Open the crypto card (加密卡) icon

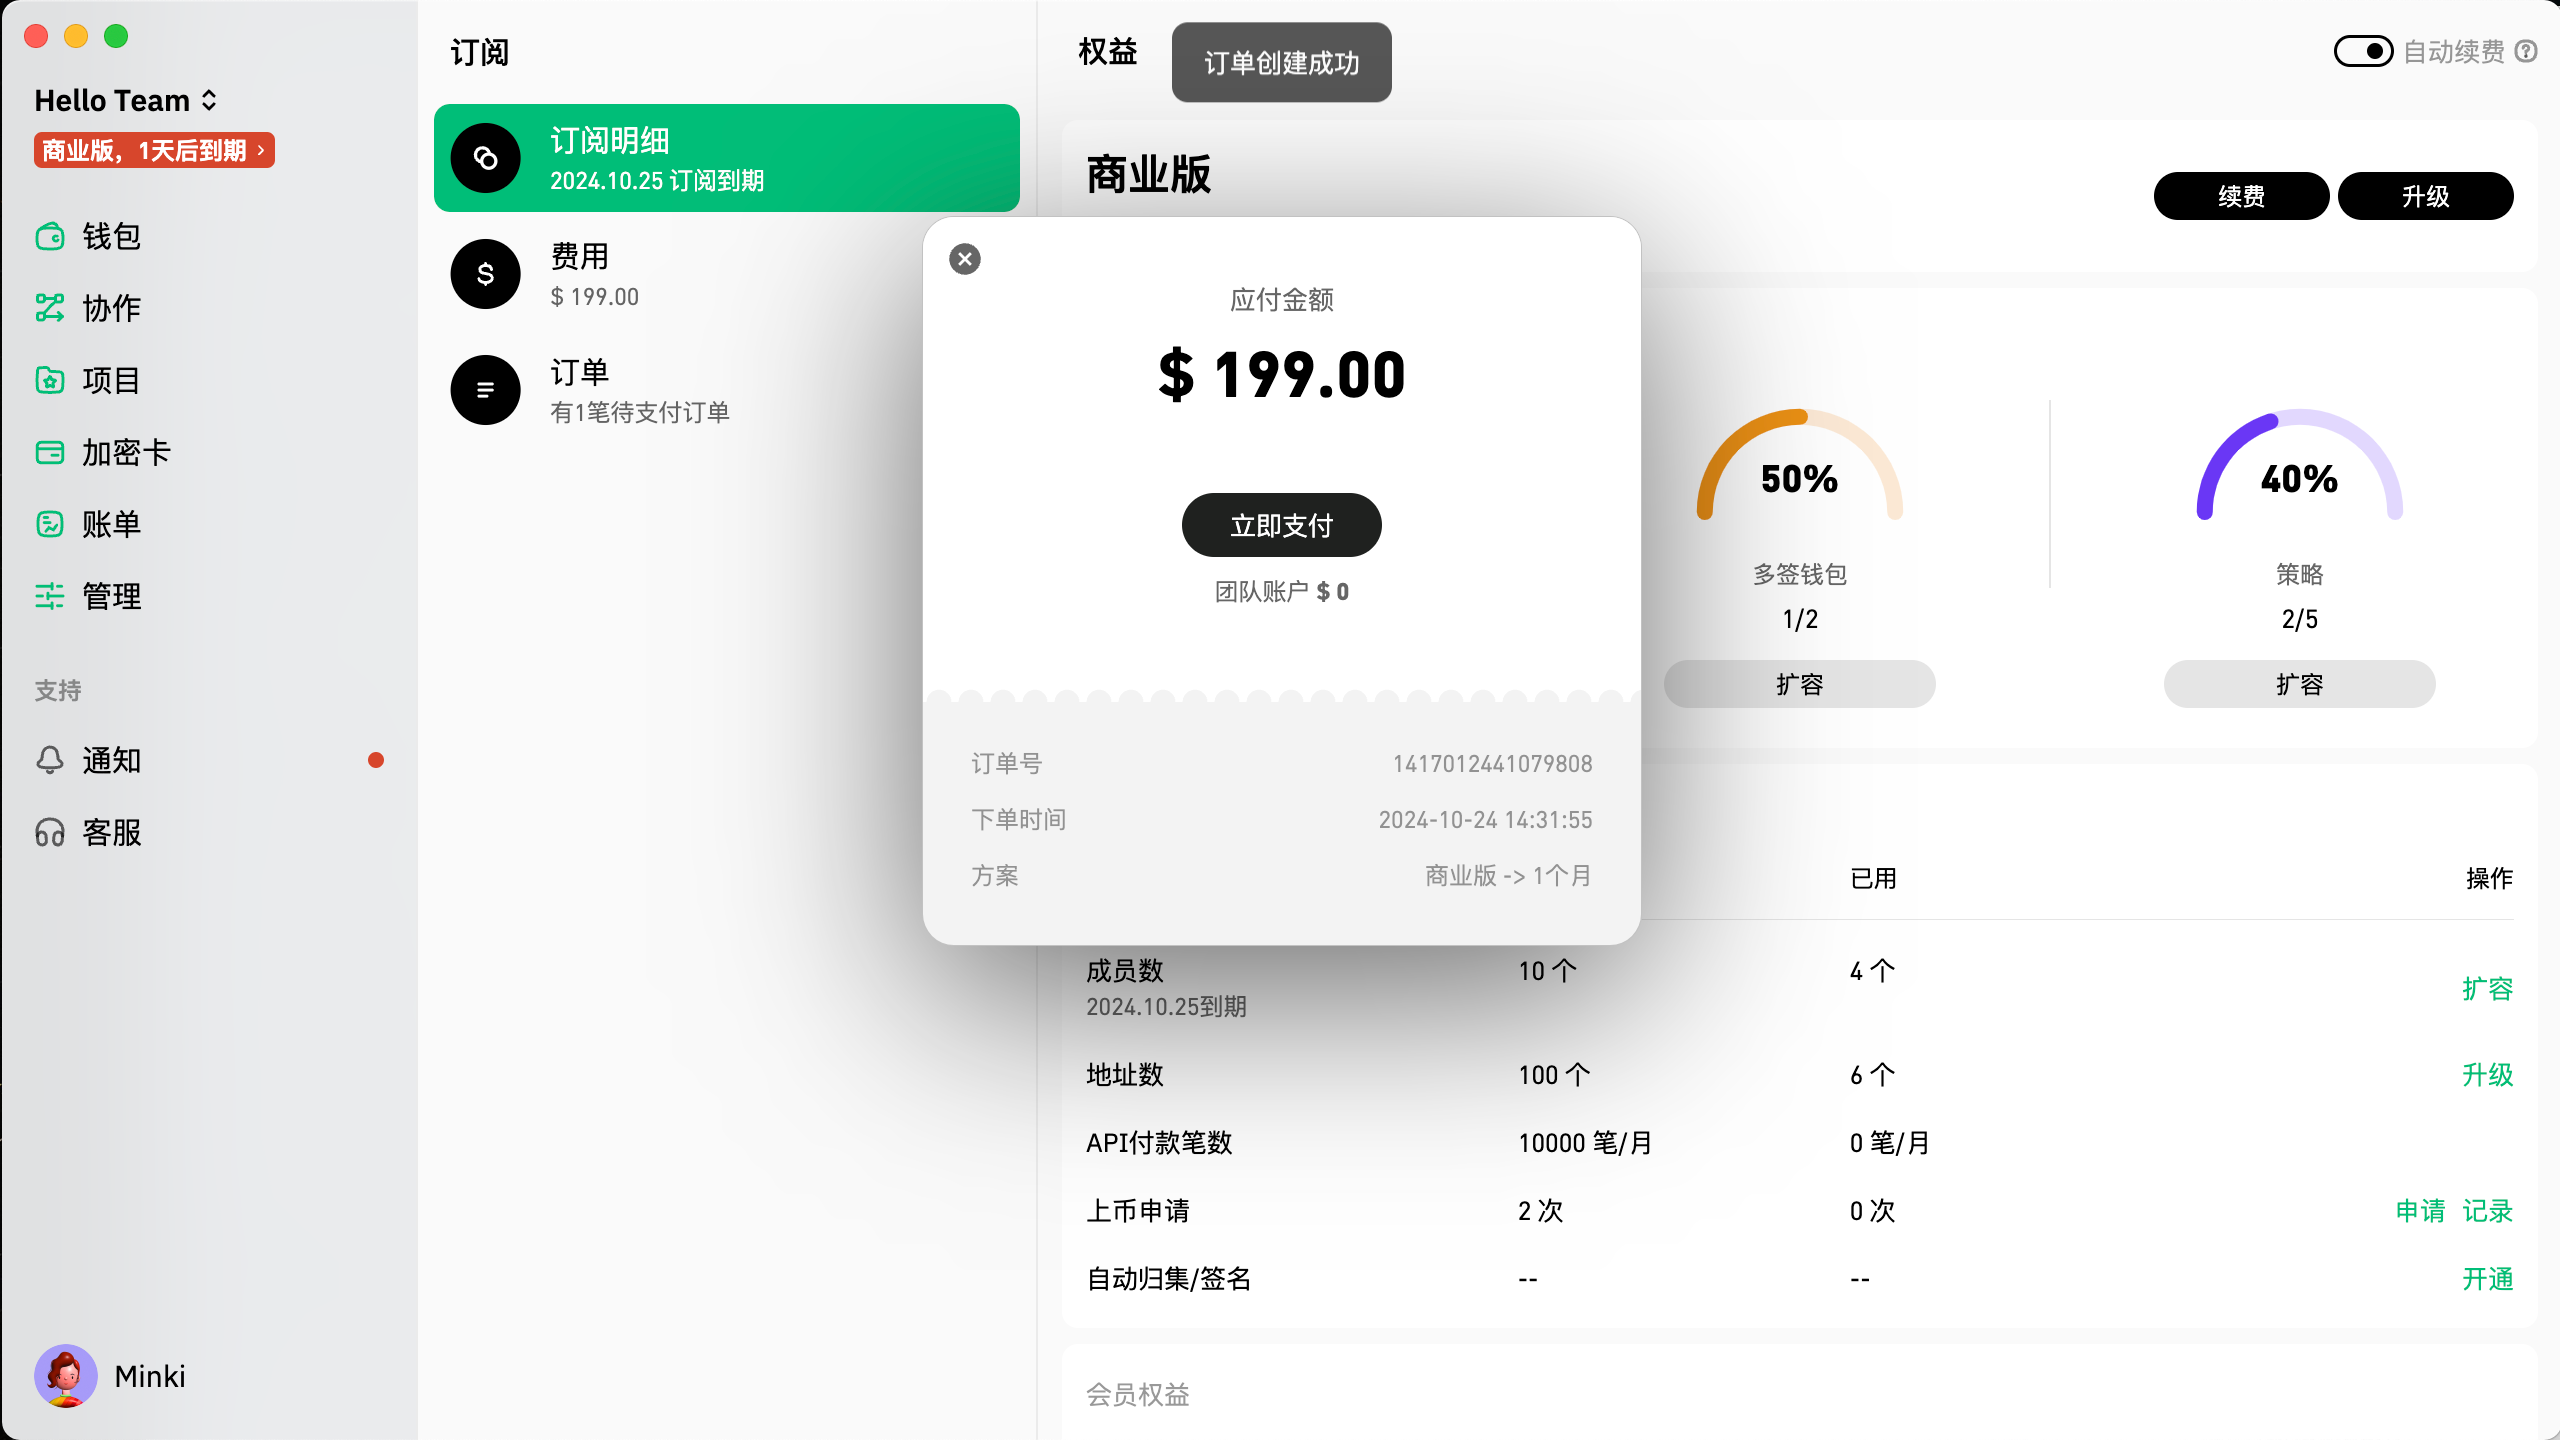point(50,452)
